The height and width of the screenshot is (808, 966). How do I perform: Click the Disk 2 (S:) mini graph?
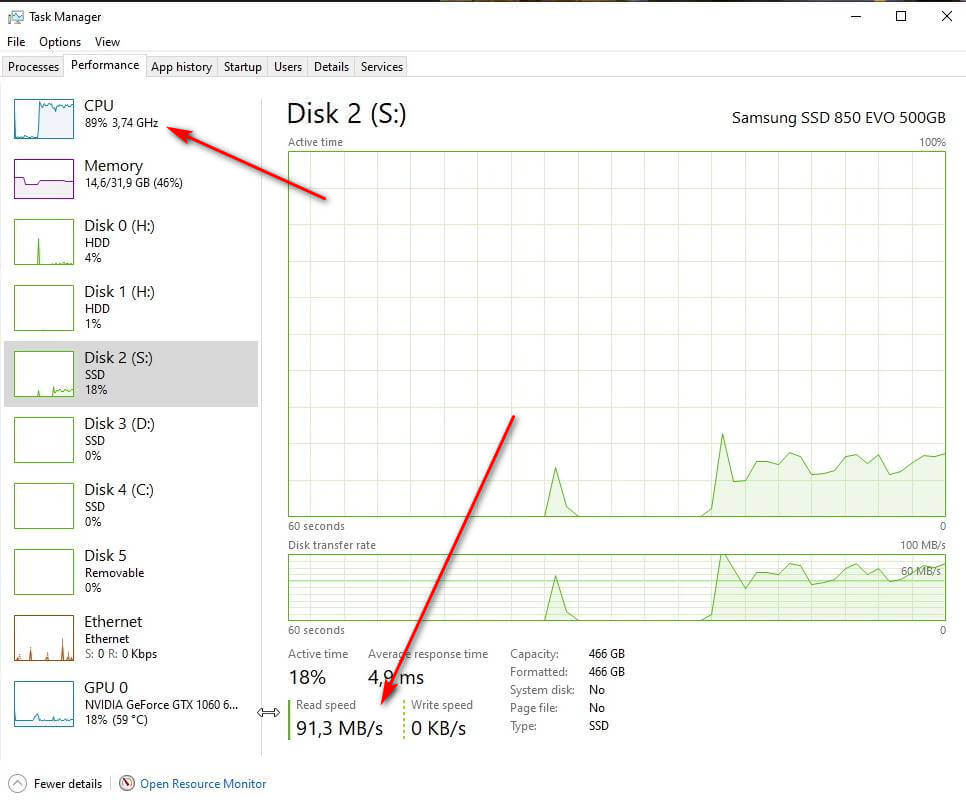point(44,374)
